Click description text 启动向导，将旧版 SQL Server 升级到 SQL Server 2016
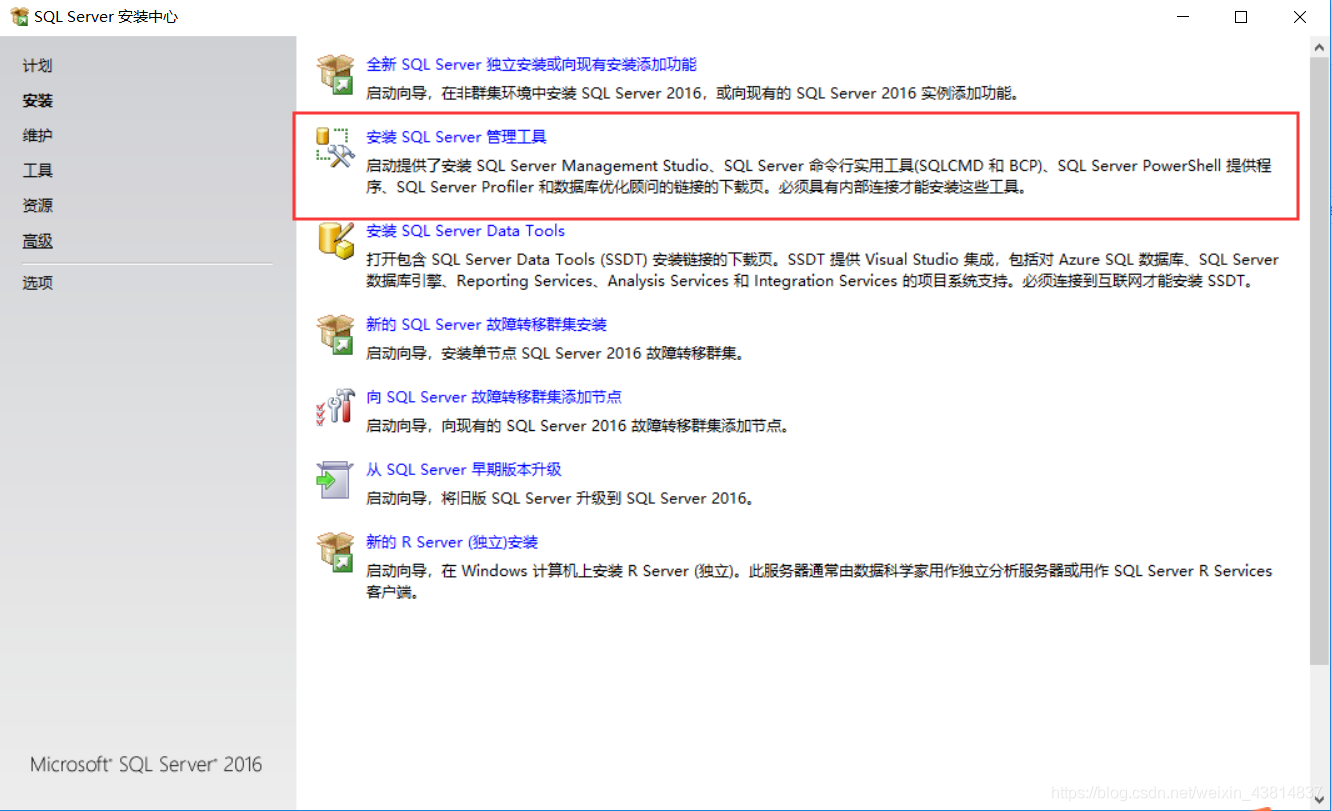The height and width of the screenshot is (811, 1332). (560, 498)
